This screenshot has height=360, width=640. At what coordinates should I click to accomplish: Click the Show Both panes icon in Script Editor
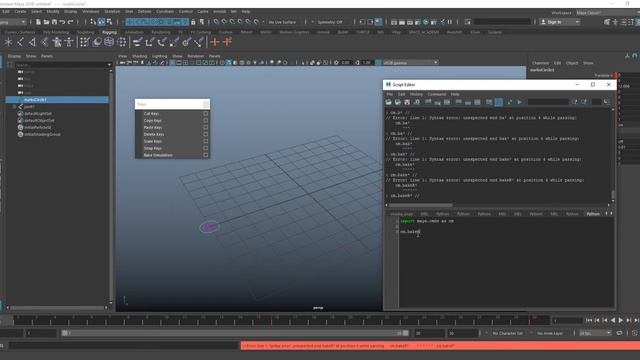477,102
